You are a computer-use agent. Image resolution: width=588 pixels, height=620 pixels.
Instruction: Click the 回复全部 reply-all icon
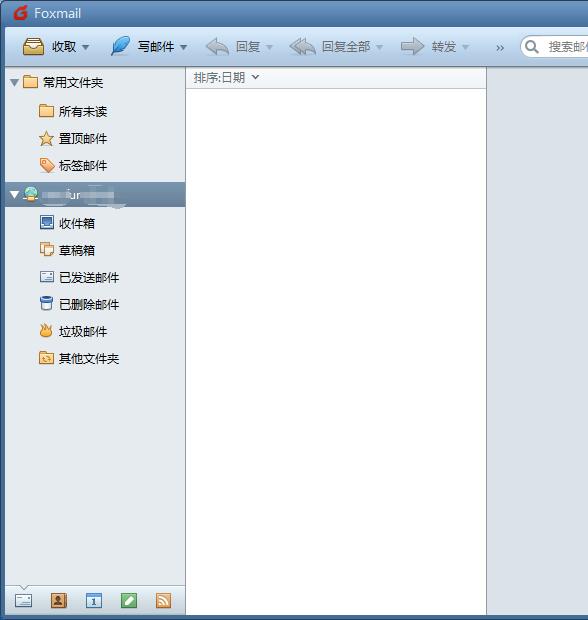303,47
